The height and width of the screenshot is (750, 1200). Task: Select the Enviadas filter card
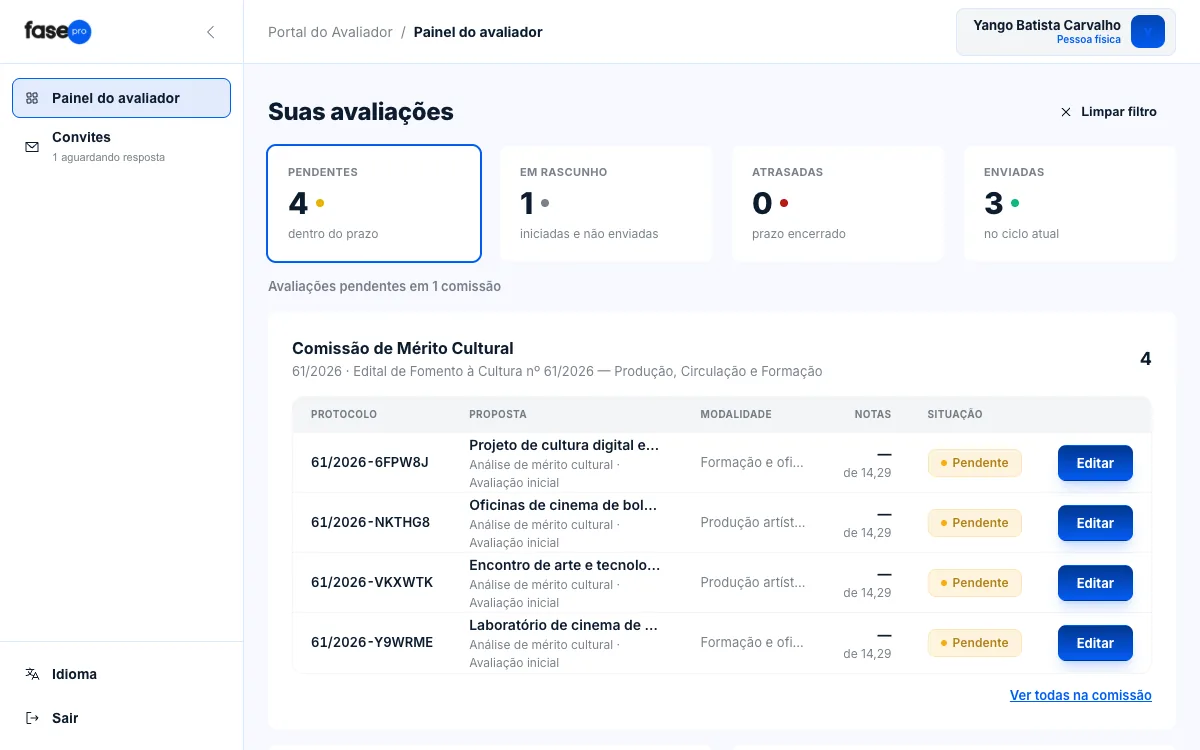[x=1070, y=203]
